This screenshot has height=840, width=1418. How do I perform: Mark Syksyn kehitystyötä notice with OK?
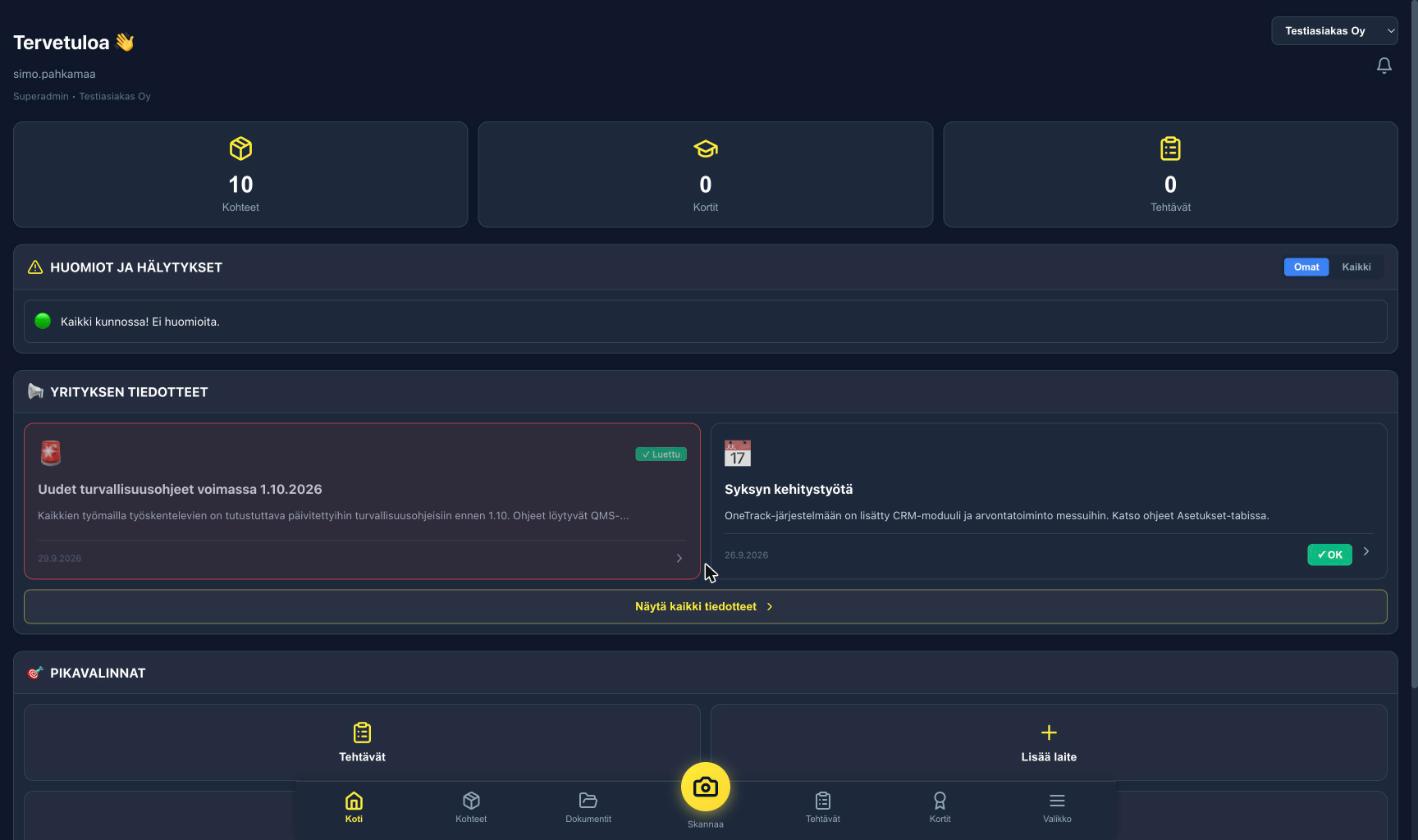1329,554
